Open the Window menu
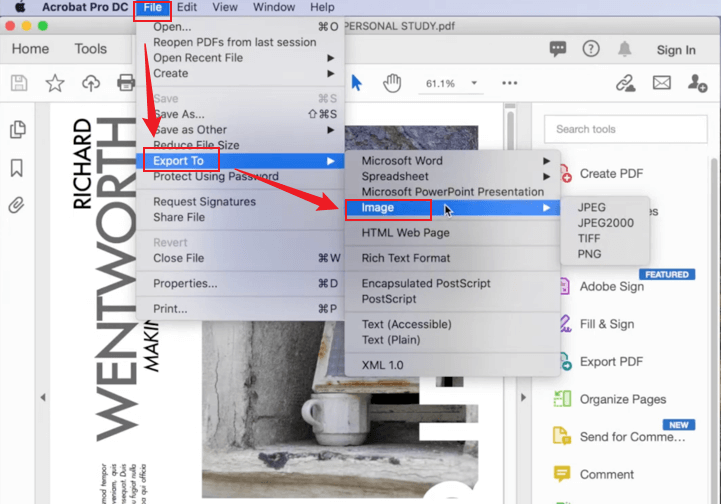The width and height of the screenshot is (721, 504). click(274, 7)
